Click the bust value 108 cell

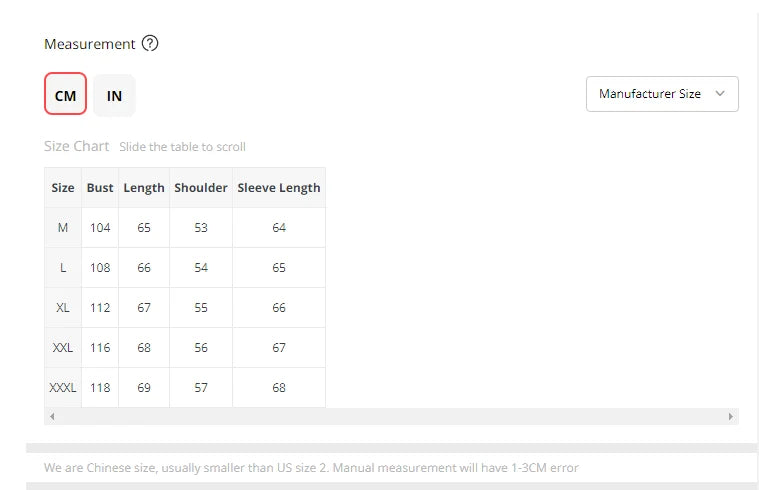coord(100,268)
